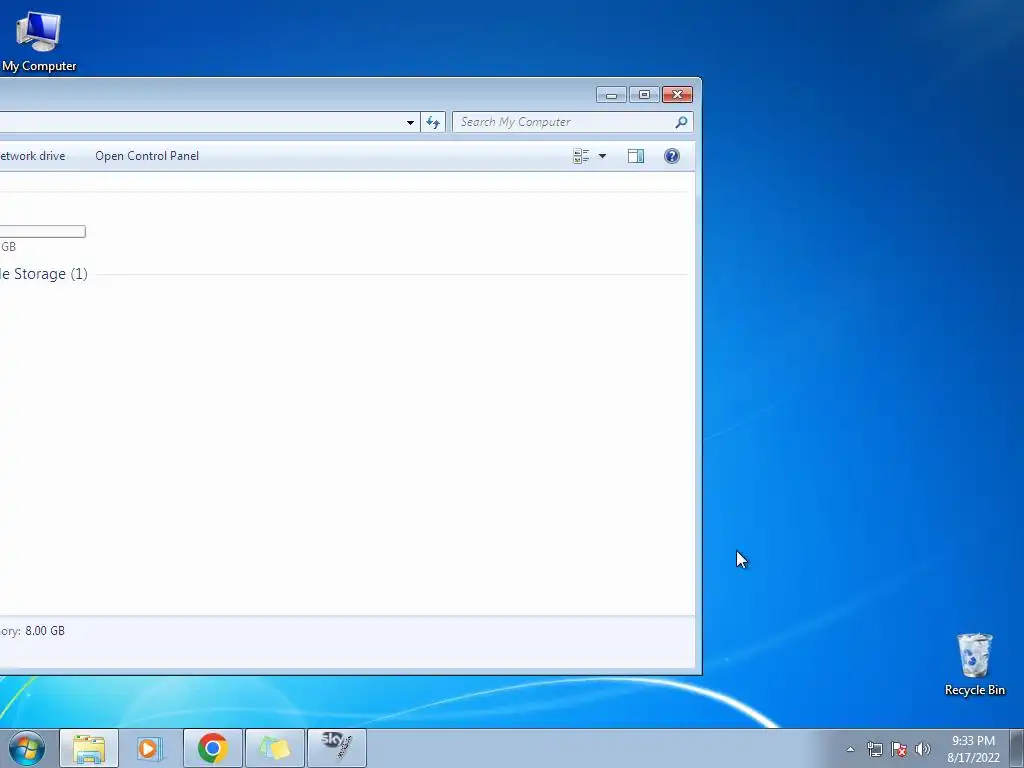Change your view icon in toolbar
The height and width of the screenshot is (768, 1024).
point(581,156)
